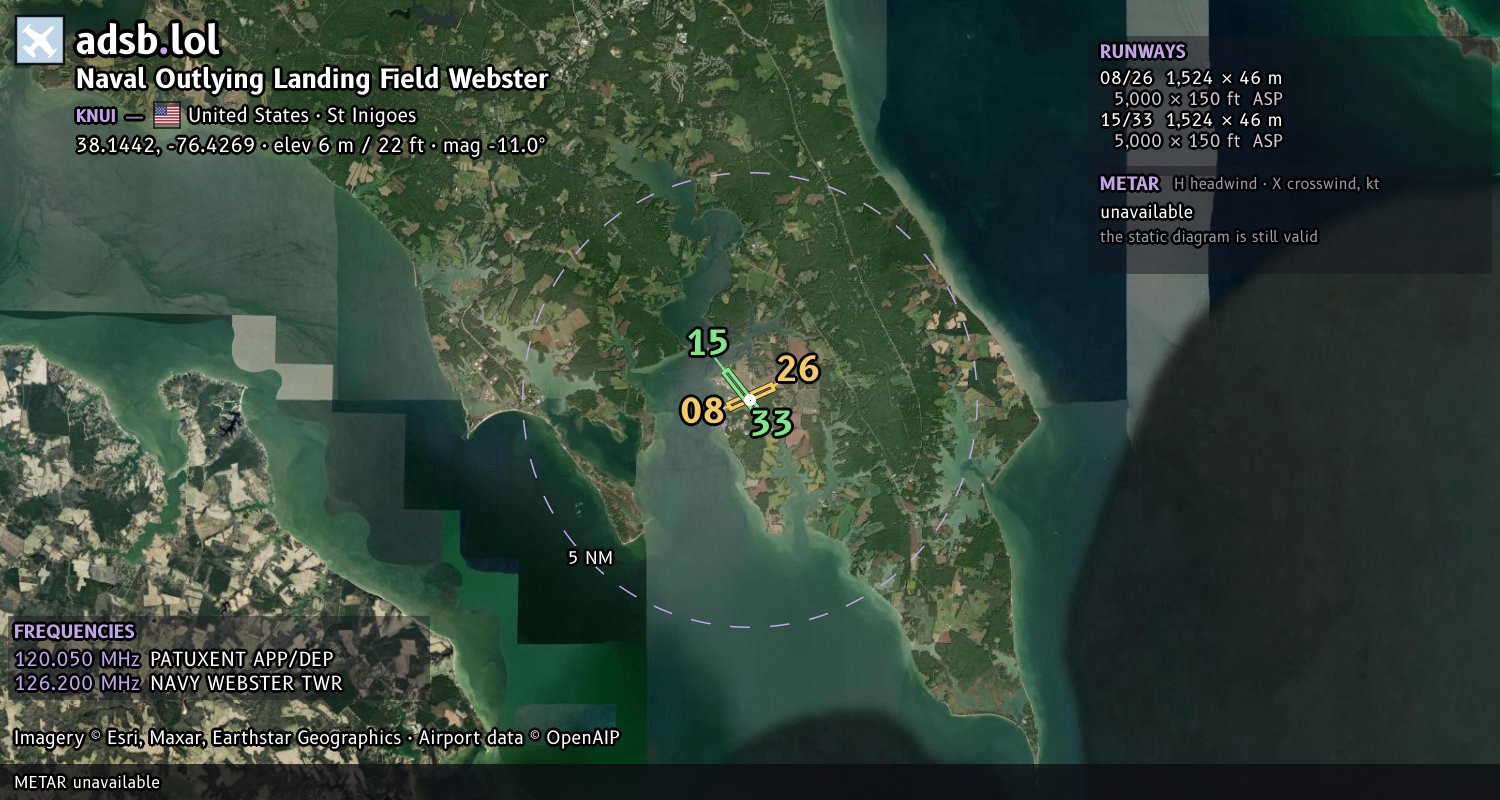
Task: Click the runway 33 label on map
Action: 772,424
